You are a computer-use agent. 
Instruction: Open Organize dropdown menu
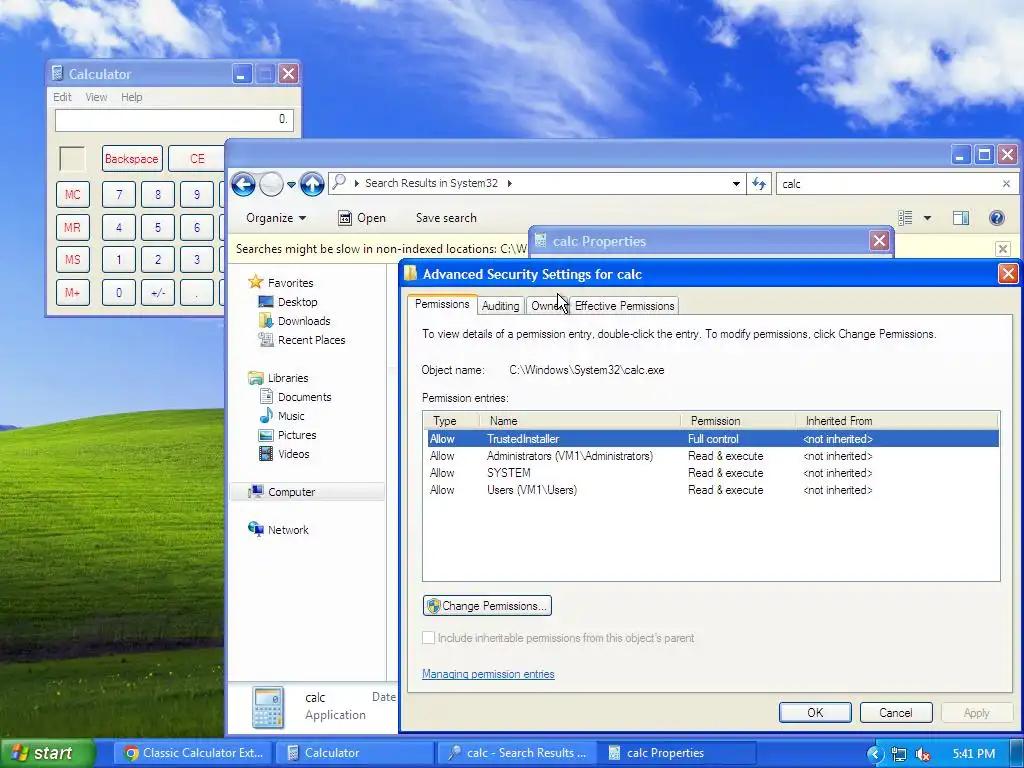tap(276, 218)
